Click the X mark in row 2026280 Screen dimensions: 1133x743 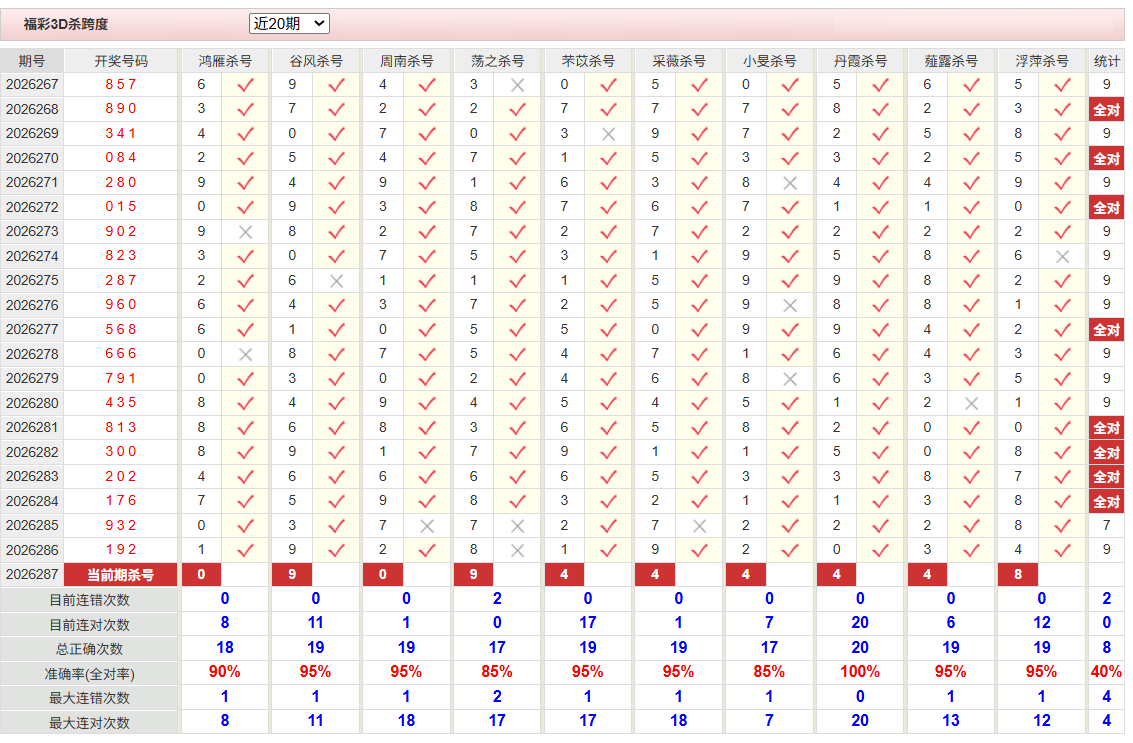(x=971, y=403)
